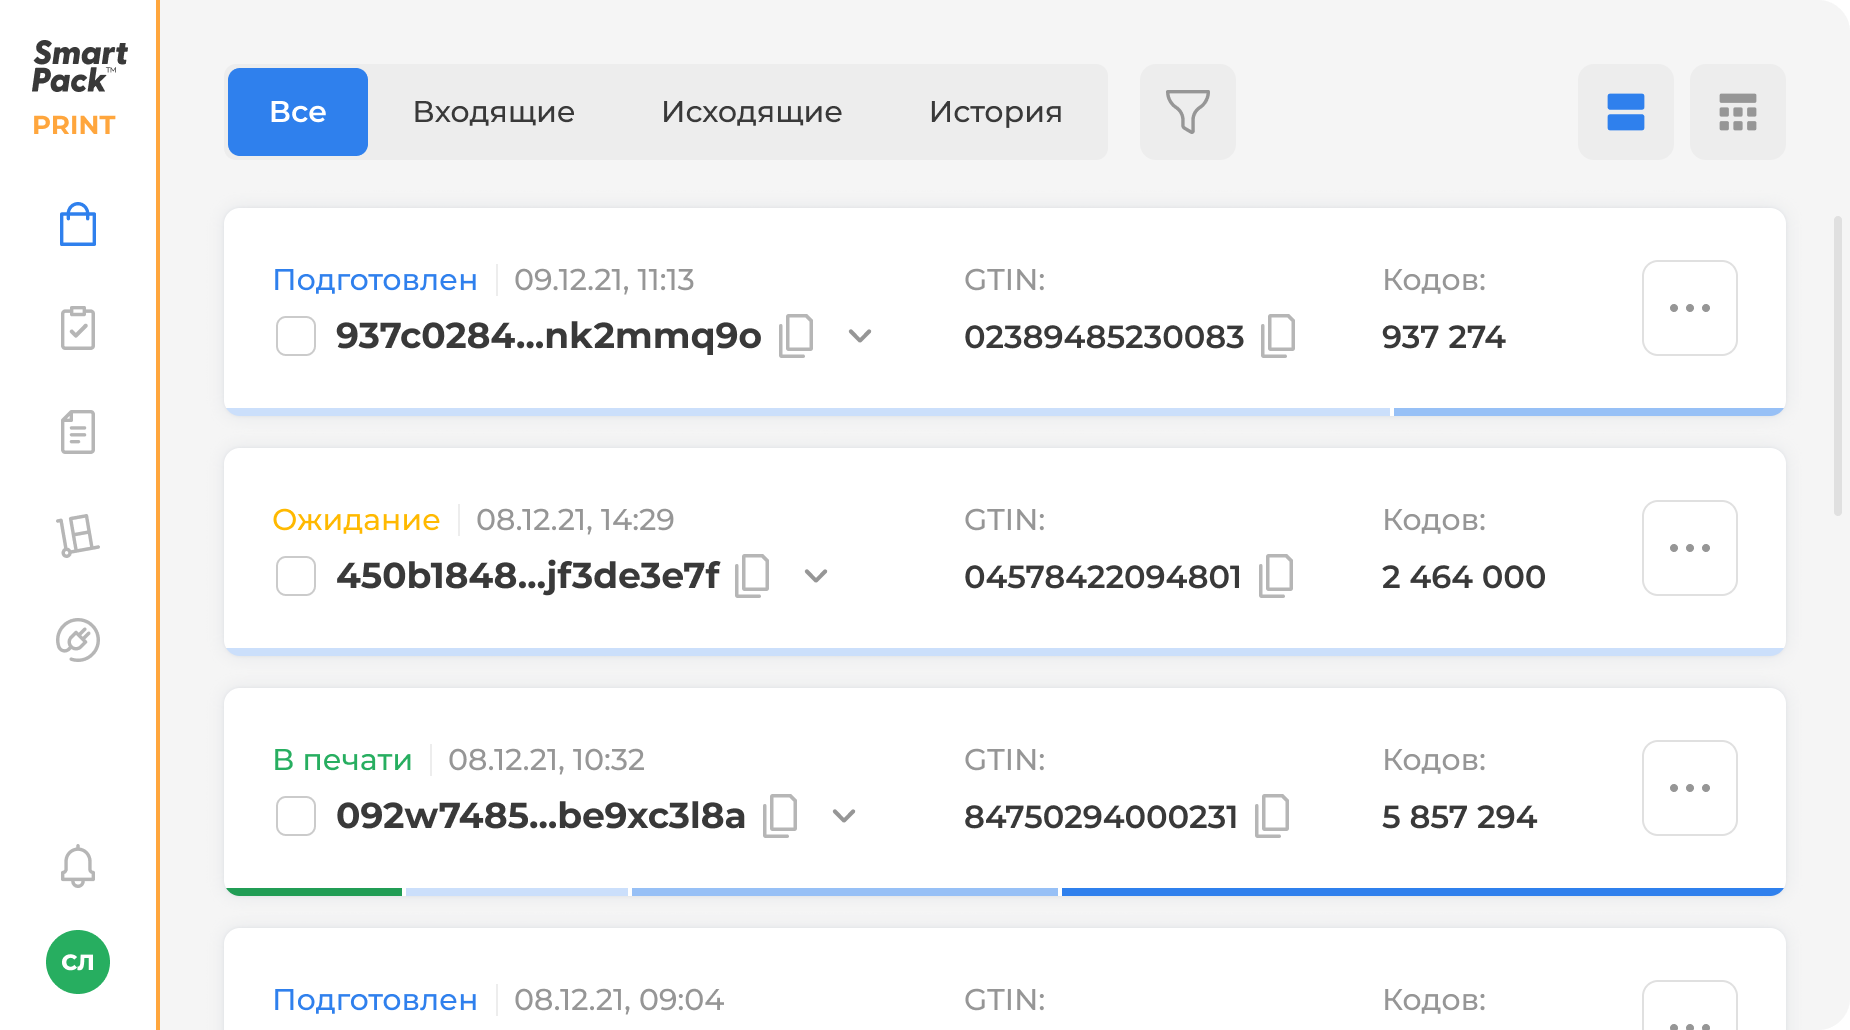Expand order 092w7485...be9xc3l8a details chevron

point(844,816)
